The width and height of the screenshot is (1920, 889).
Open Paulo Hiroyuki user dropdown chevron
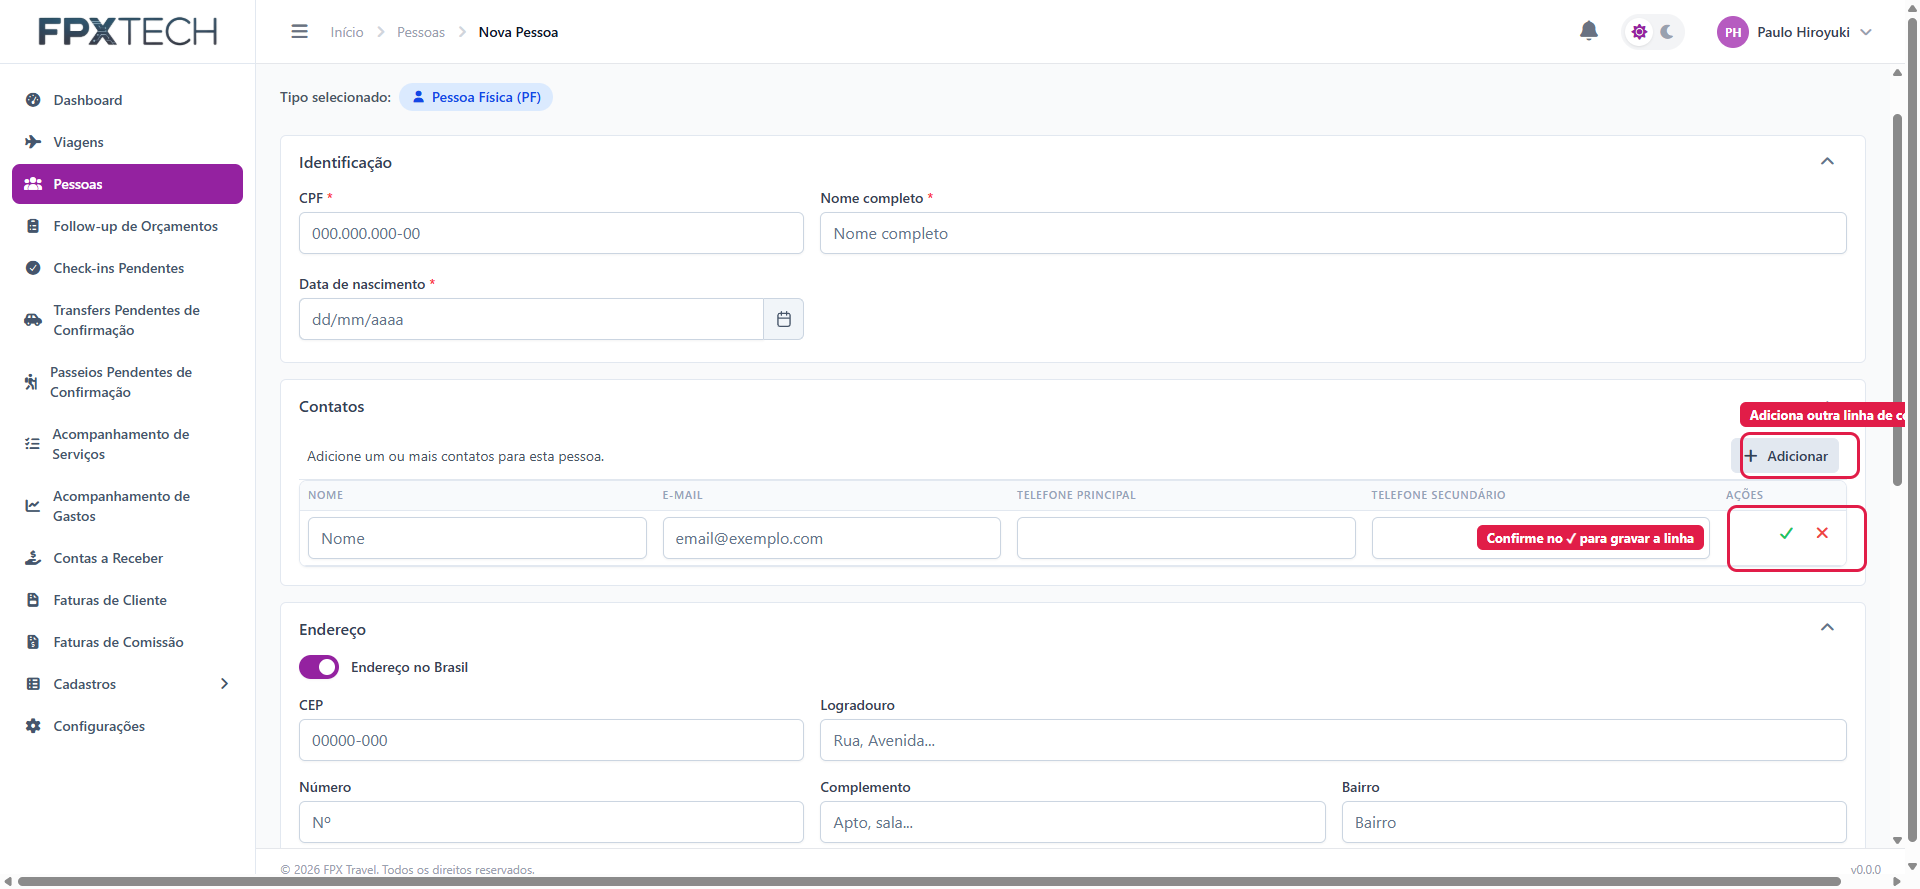coord(1866,32)
